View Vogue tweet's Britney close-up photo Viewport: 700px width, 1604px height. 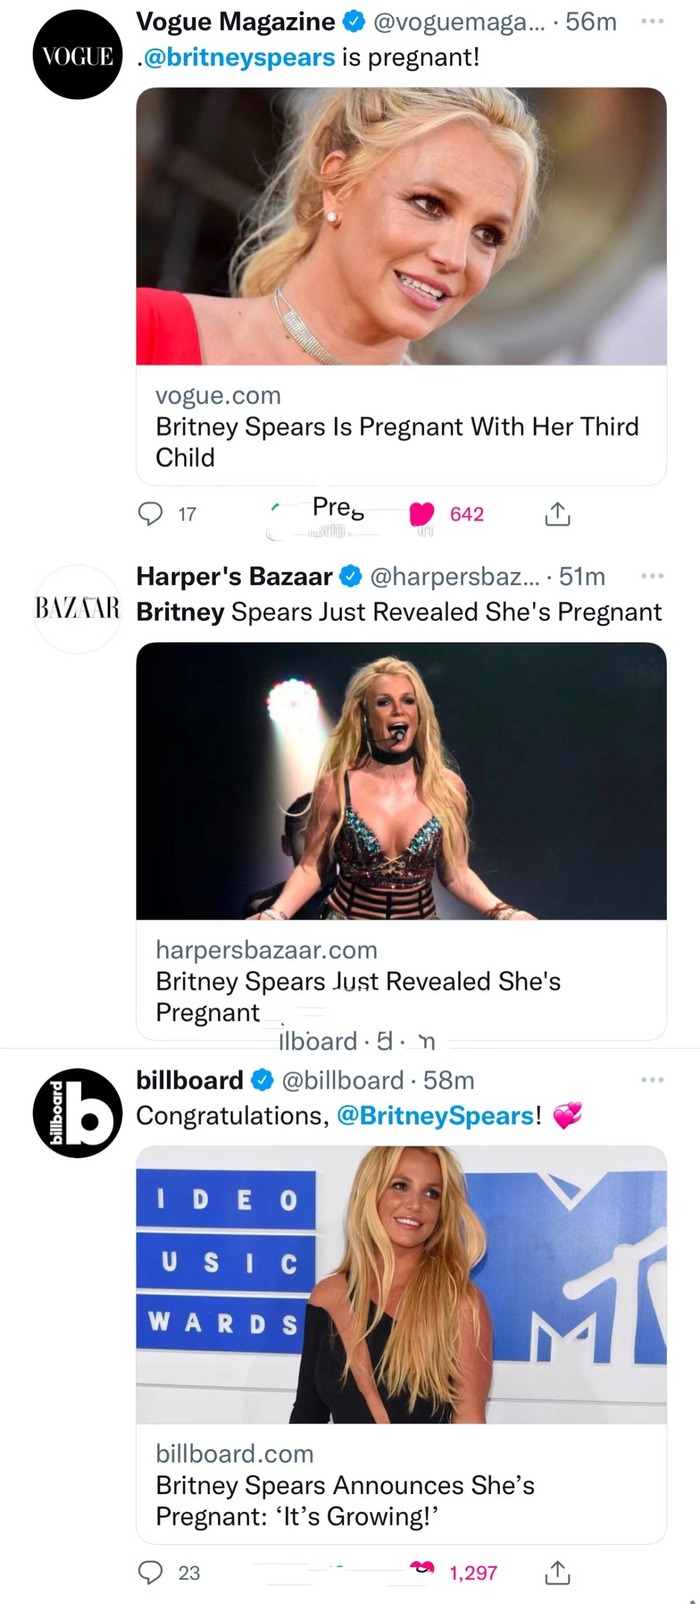(400, 226)
